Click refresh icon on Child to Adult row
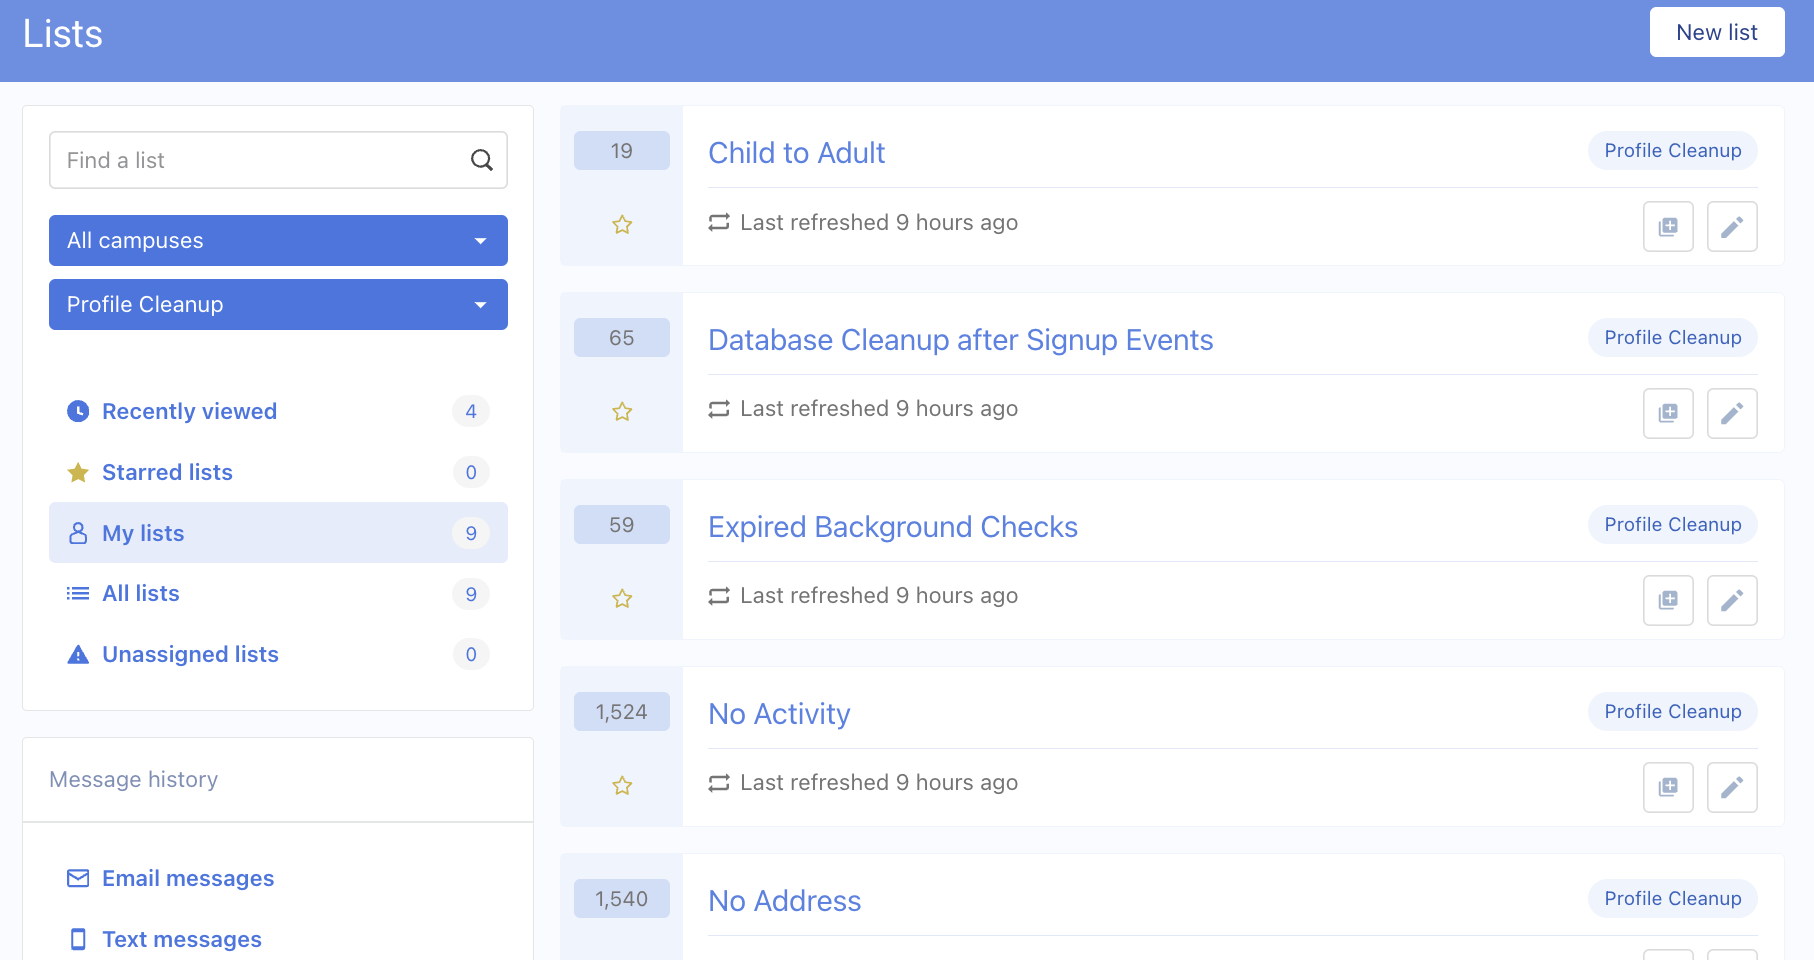 pos(719,222)
